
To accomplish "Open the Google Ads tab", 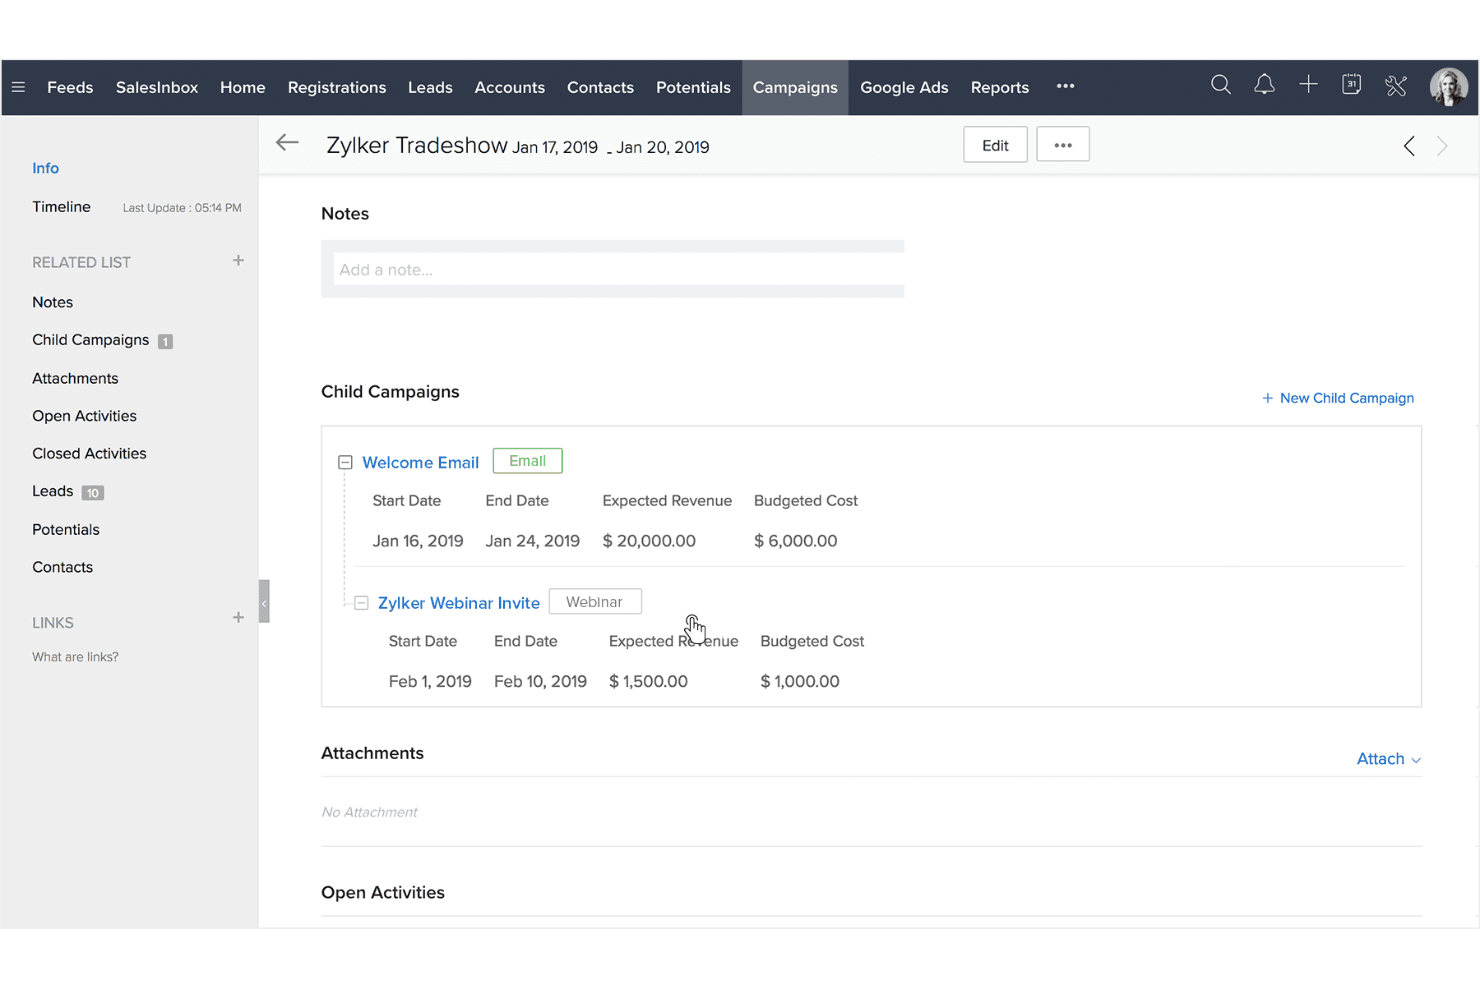I will (904, 87).
